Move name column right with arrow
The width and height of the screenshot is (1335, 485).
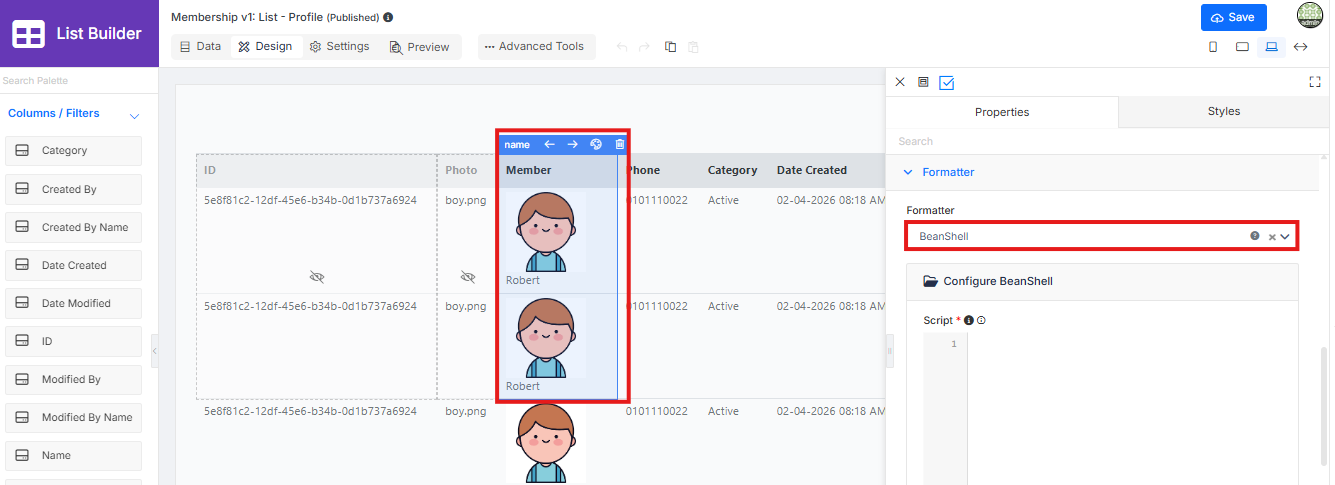(573, 145)
